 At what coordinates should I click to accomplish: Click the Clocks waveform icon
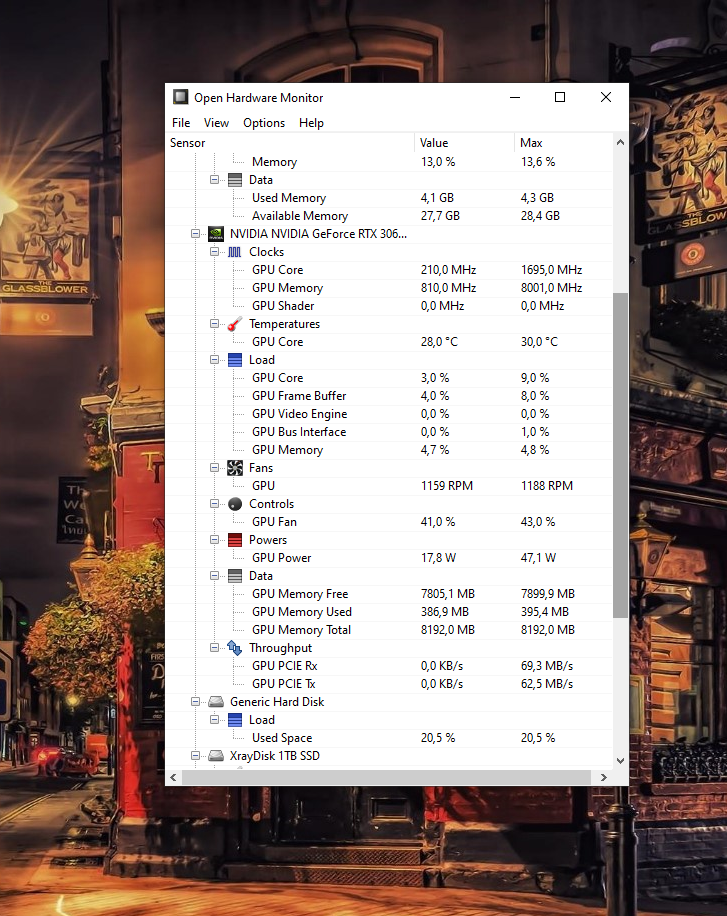[x=234, y=252]
